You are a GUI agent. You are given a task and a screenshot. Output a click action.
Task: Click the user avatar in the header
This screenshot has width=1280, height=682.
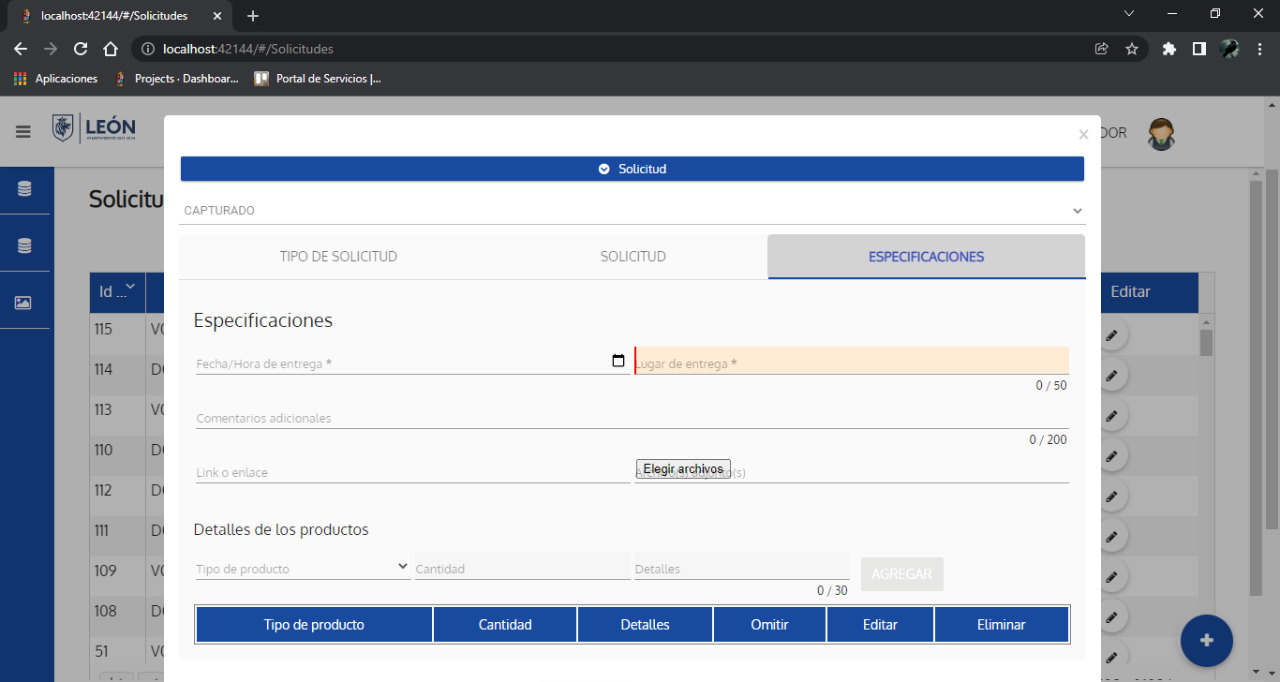[1161, 133]
